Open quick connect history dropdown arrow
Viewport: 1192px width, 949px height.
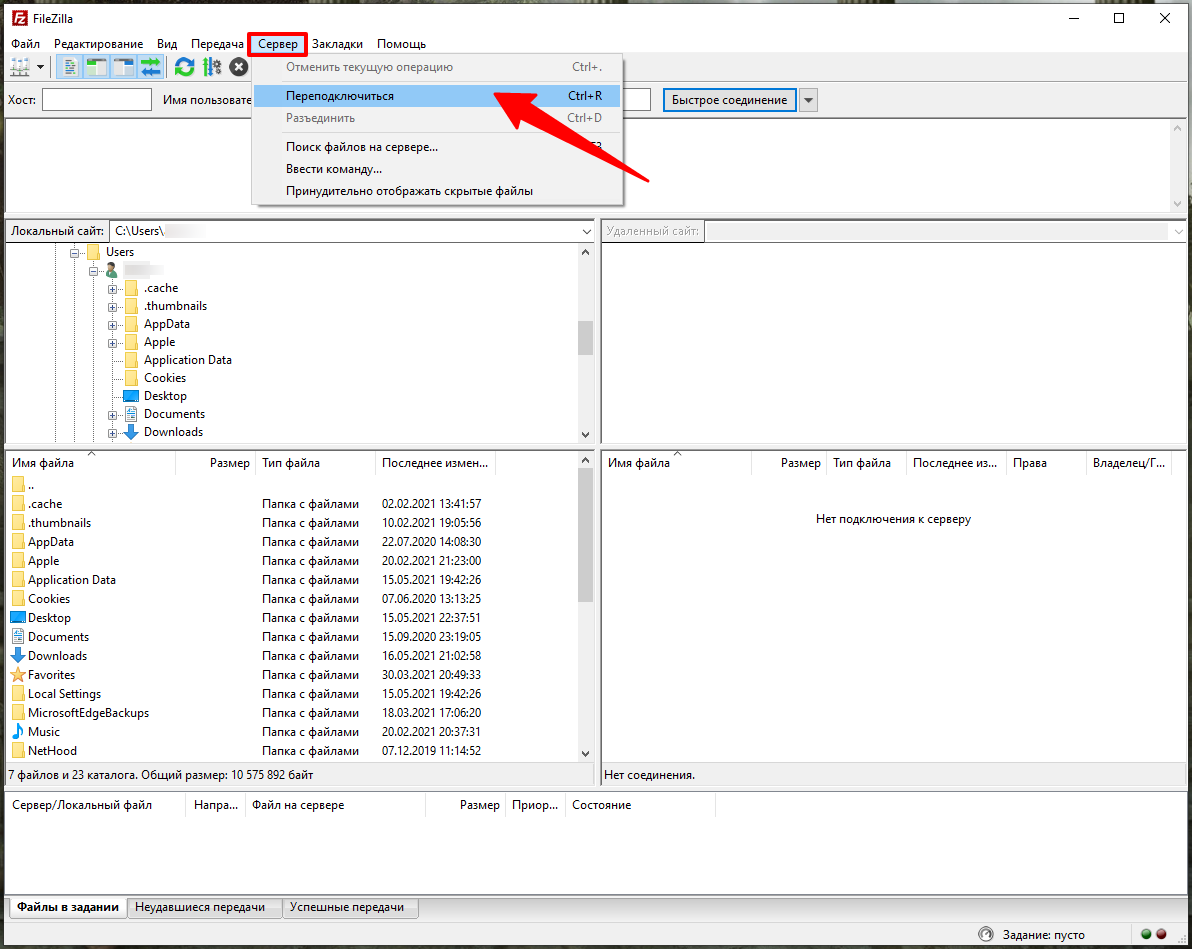[809, 100]
